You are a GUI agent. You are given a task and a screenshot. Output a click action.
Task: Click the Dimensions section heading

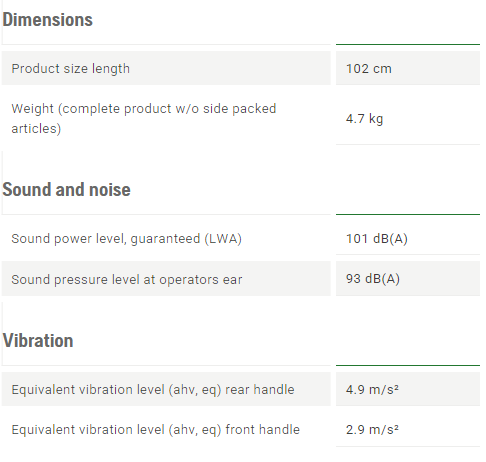(x=47, y=20)
